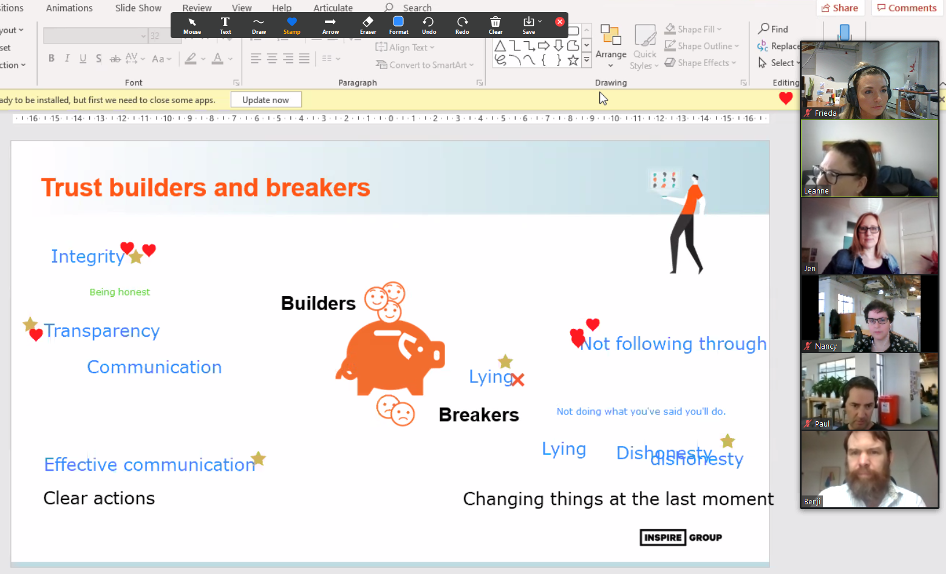The image size is (946, 574).
Task: Select Frieda's video thumbnail
Action: (869, 80)
